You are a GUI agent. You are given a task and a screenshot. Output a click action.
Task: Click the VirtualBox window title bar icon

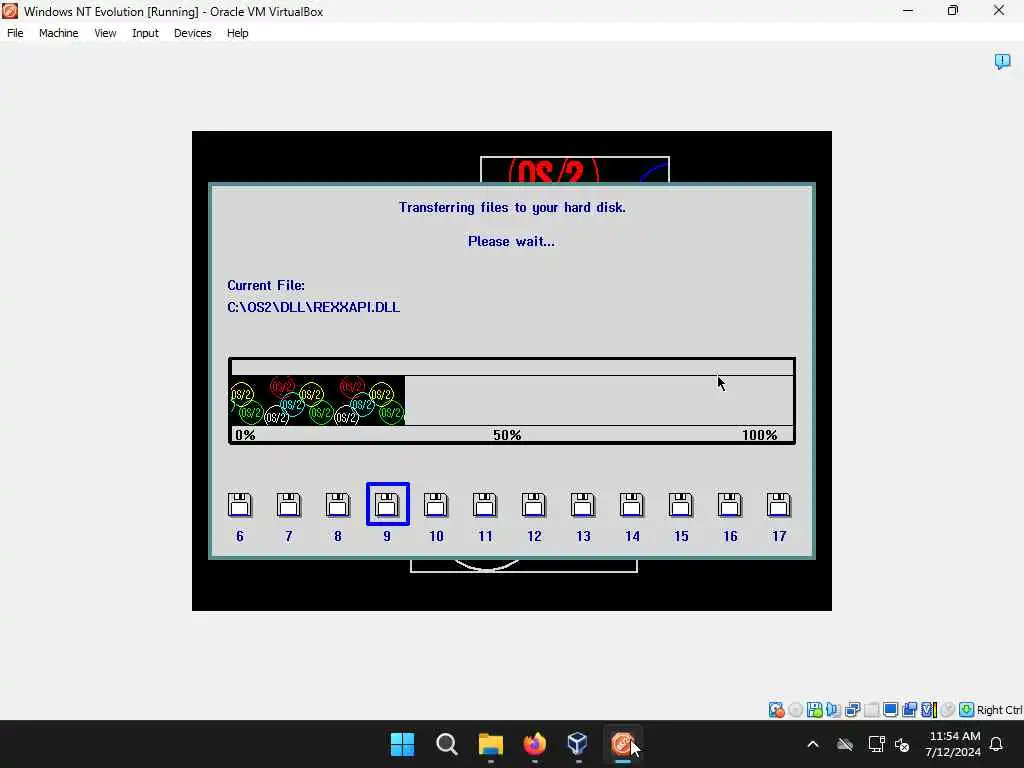pyautogui.click(x=10, y=11)
